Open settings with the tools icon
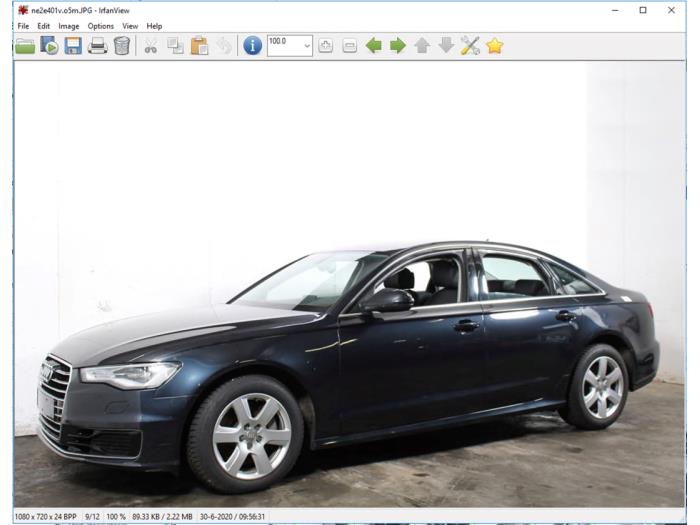700x525 pixels. point(470,46)
